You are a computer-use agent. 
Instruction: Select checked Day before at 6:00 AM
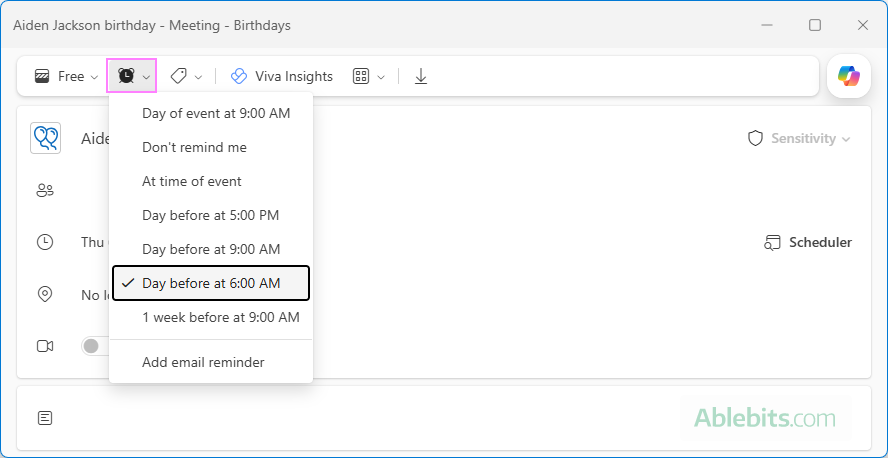[x=211, y=283]
